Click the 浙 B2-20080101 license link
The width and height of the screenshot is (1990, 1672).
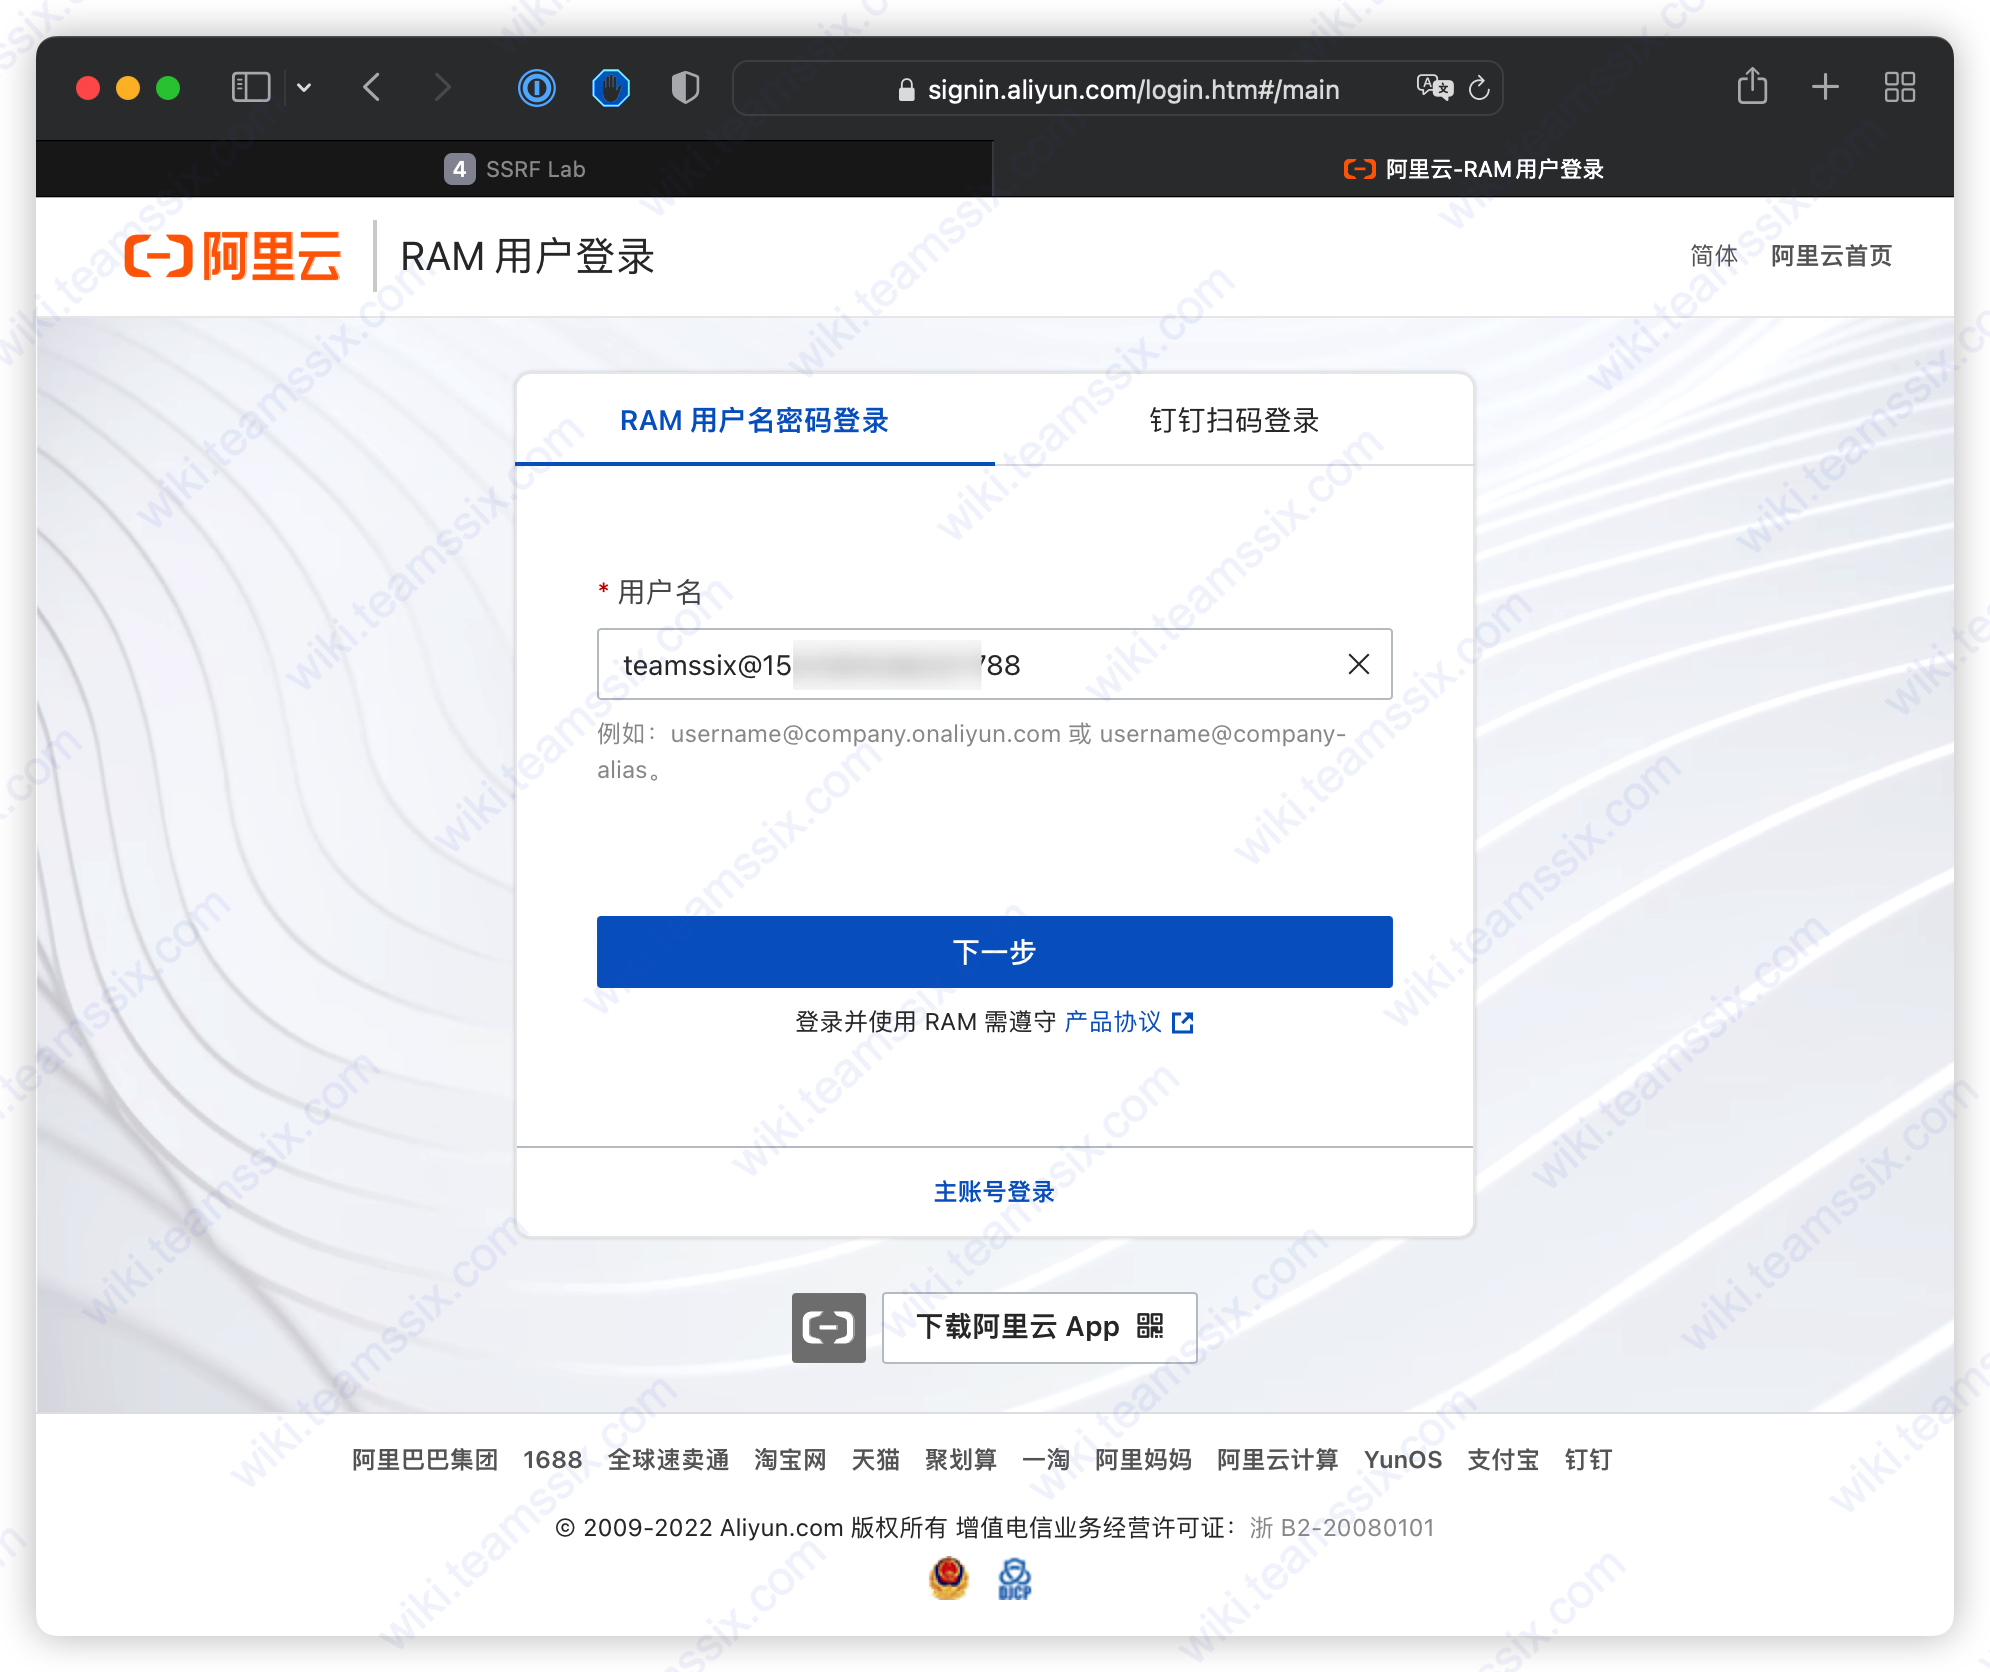tap(1342, 1528)
